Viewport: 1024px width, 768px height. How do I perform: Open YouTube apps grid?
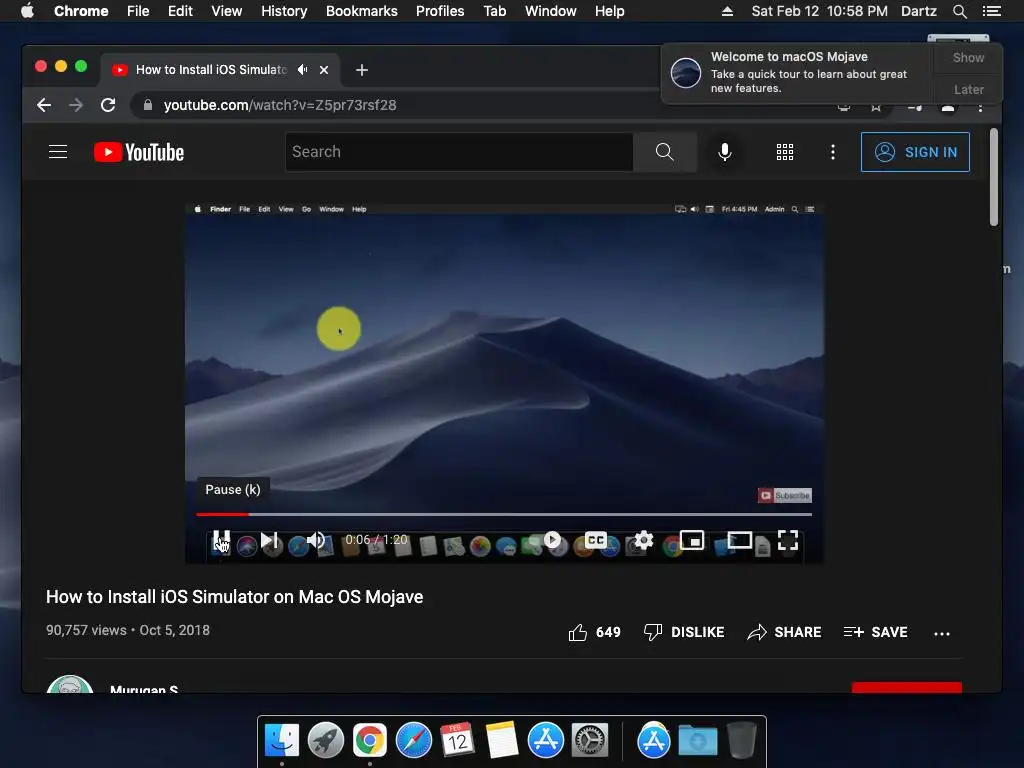(x=784, y=152)
